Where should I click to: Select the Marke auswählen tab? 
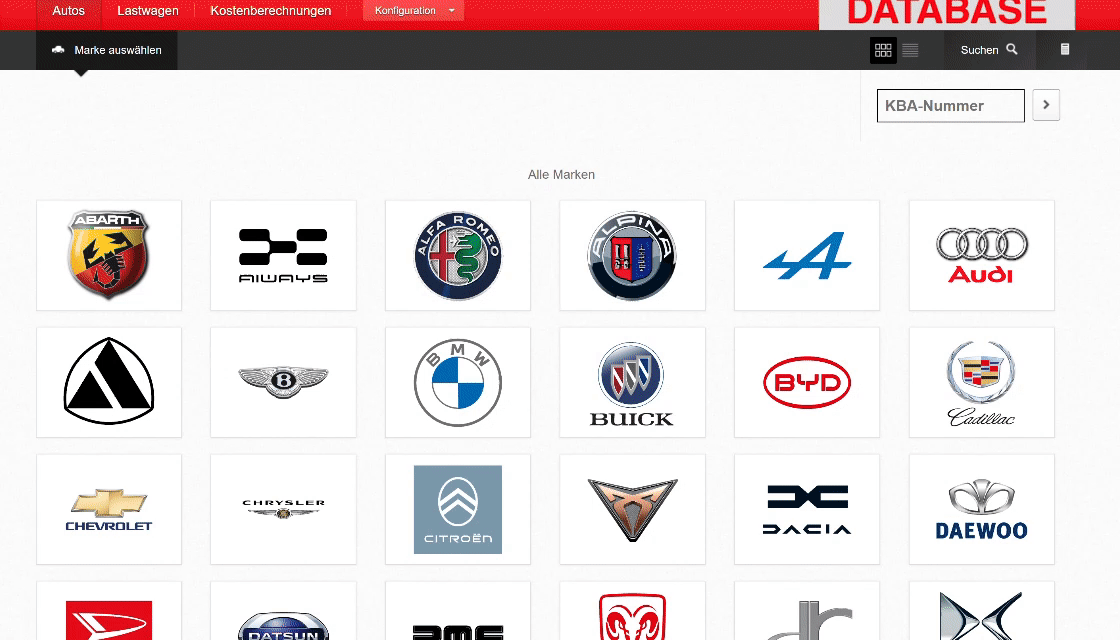pyautogui.click(x=106, y=50)
